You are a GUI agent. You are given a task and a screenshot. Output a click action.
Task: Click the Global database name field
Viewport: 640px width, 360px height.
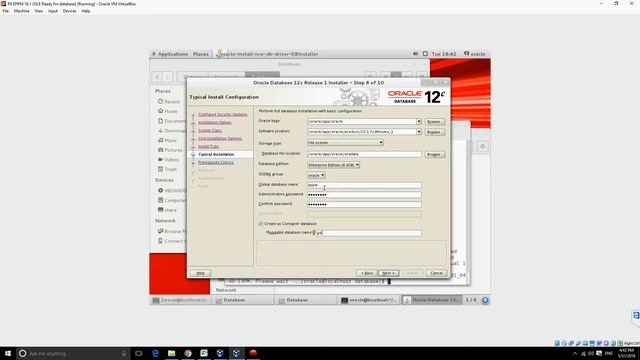click(364, 185)
